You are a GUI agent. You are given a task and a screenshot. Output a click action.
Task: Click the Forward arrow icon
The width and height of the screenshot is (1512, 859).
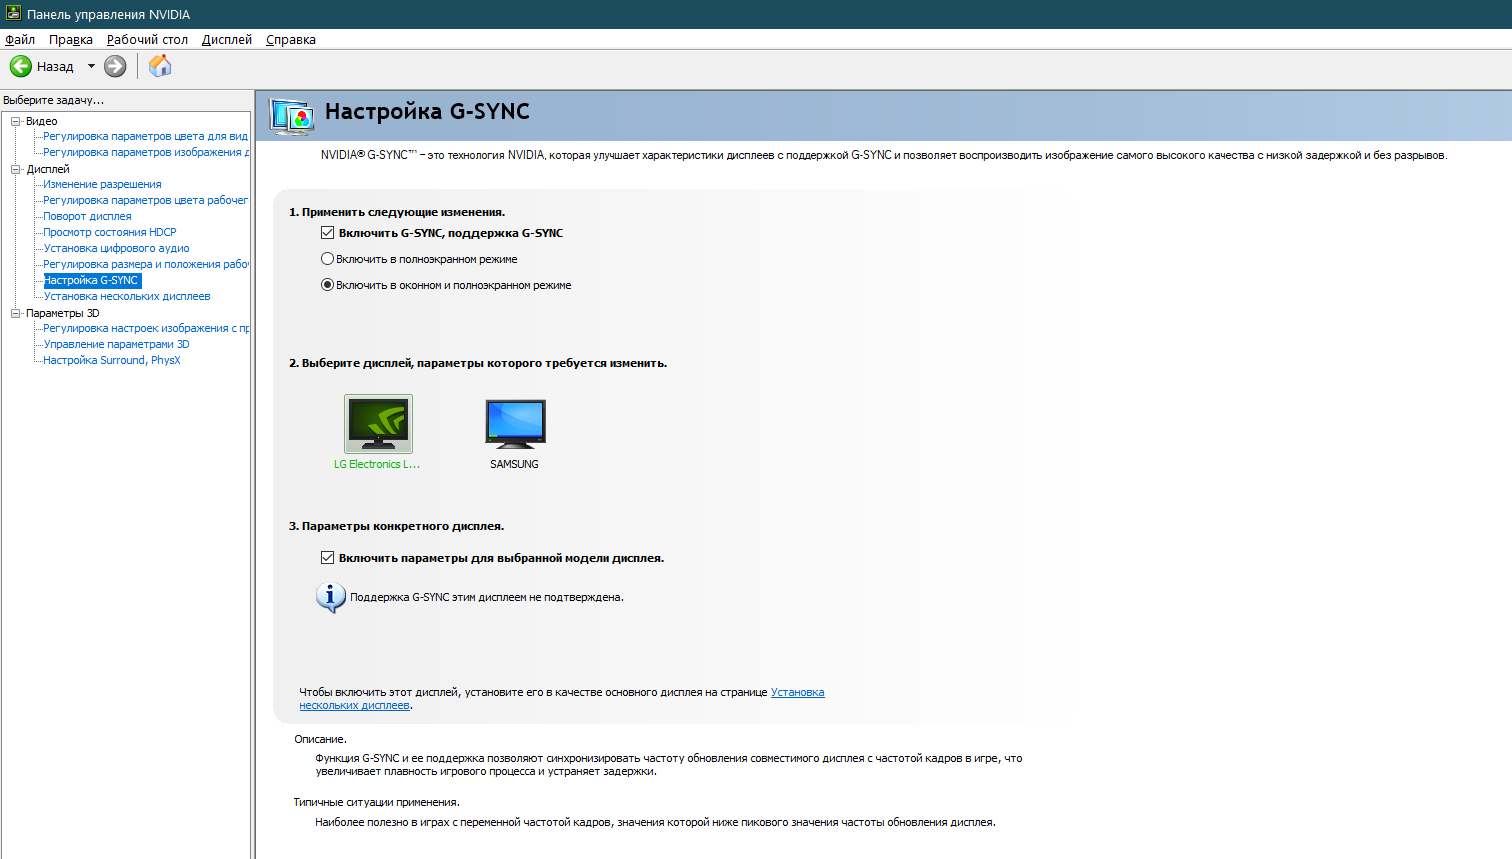[x=116, y=67]
